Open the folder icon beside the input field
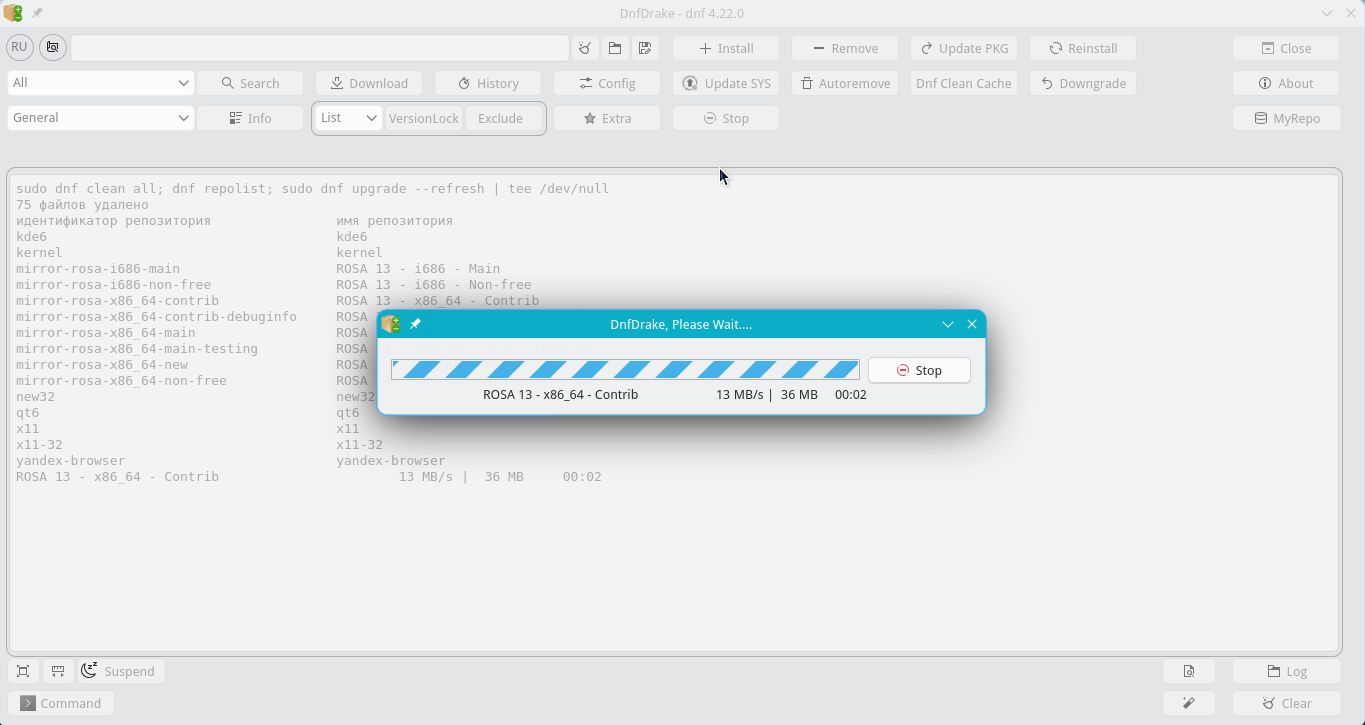Viewport: 1365px width, 725px height. pyautogui.click(x=615, y=48)
